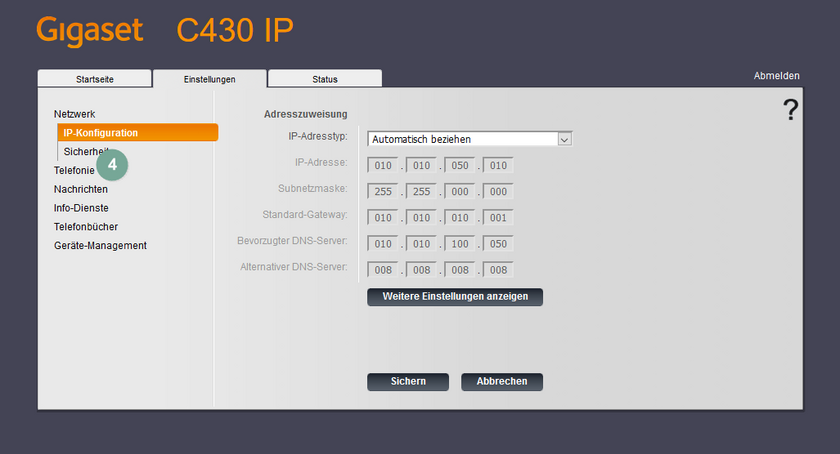Open the help question mark icon
This screenshot has width=840, height=454.
[790, 109]
